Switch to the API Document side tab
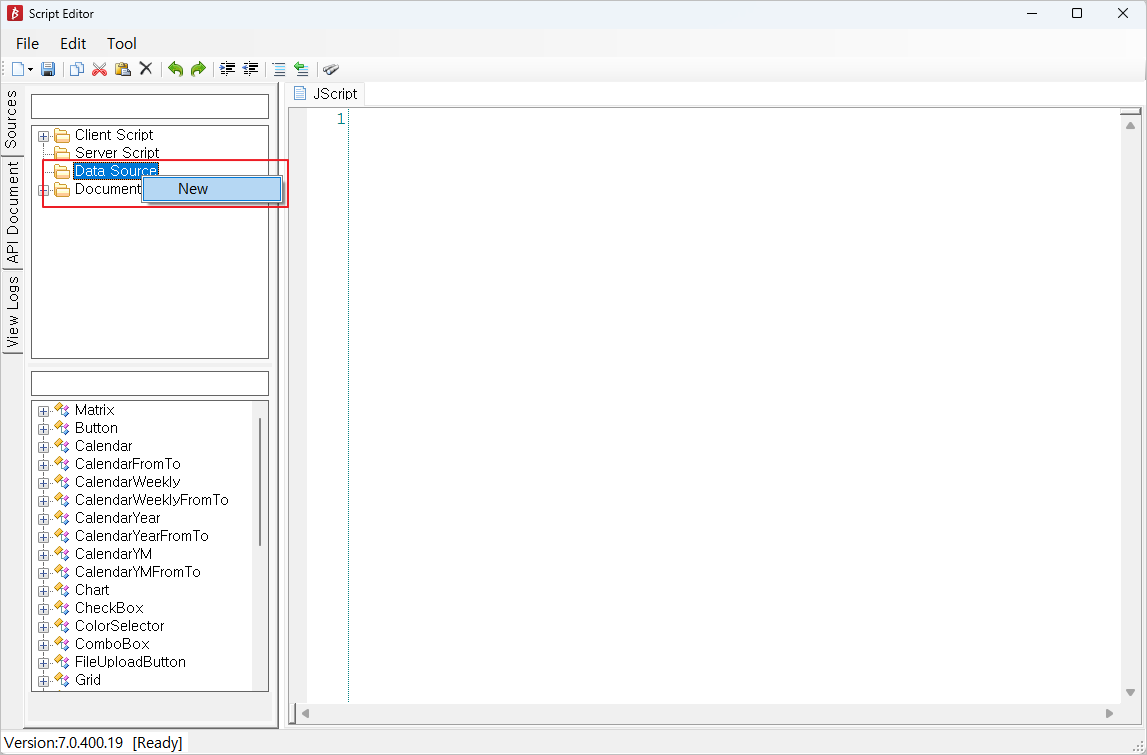The height and width of the screenshot is (755, 1147). click(x=12, y=212)
